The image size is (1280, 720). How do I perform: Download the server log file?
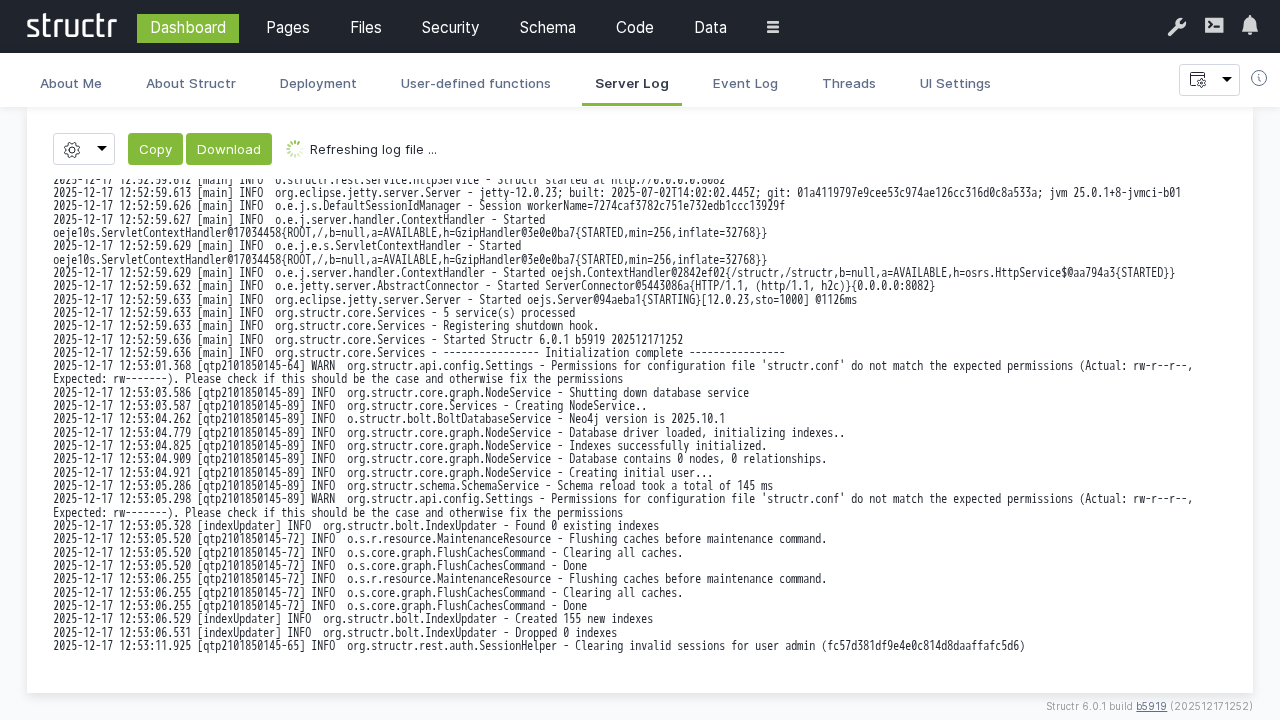tap(228, 149)
